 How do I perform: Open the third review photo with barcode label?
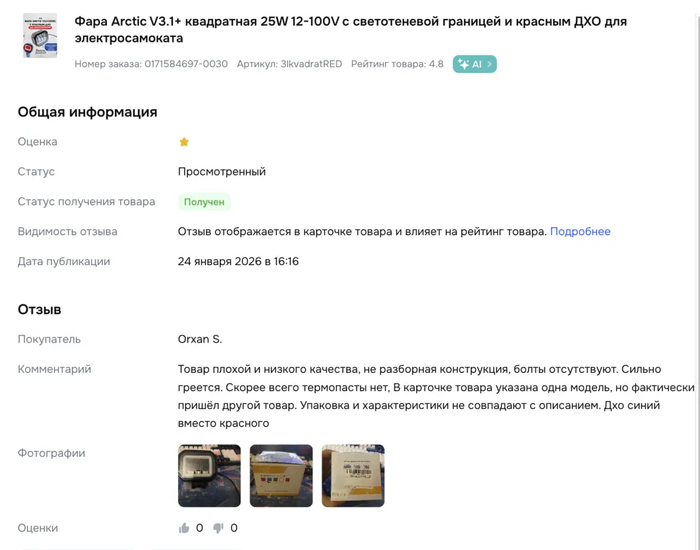[353, 476]
